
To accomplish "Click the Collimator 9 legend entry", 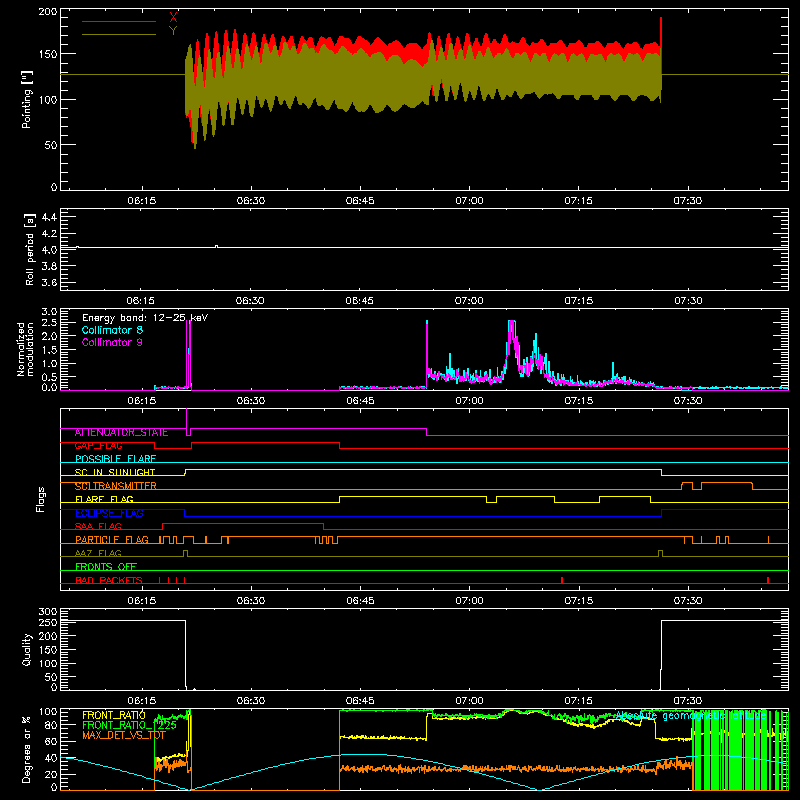I will pos(112,342).
